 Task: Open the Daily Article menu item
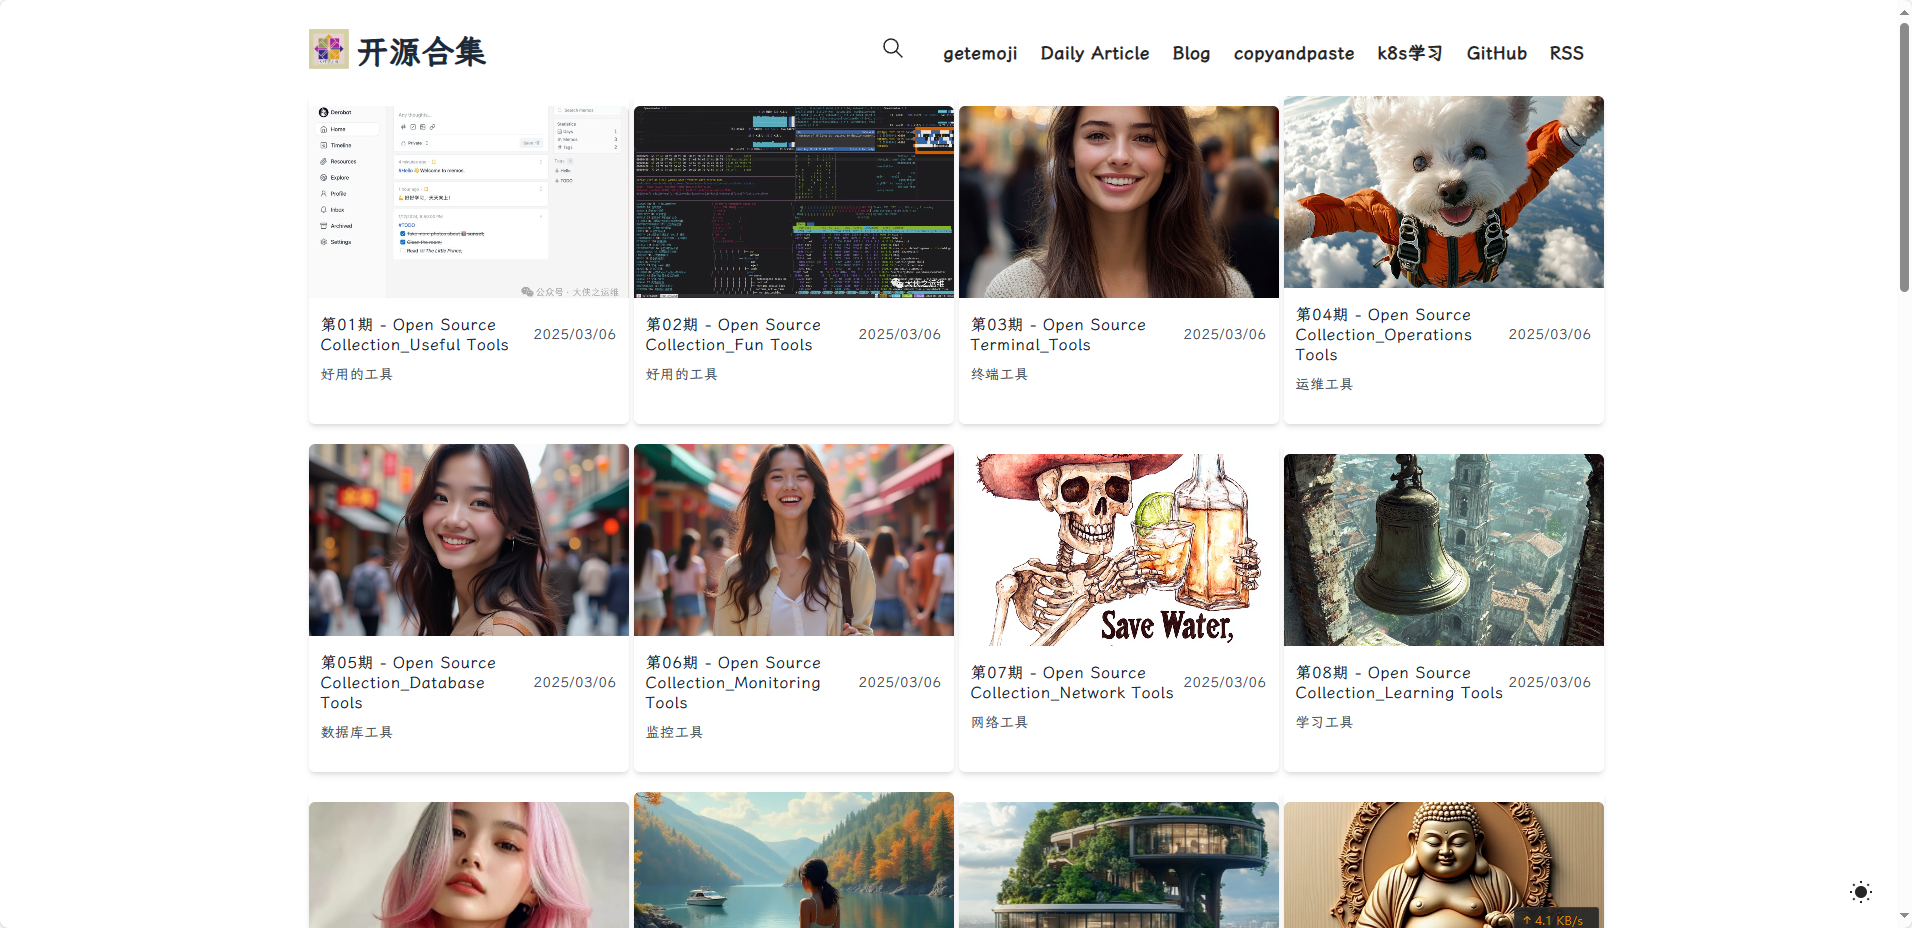pos(1094,54)
